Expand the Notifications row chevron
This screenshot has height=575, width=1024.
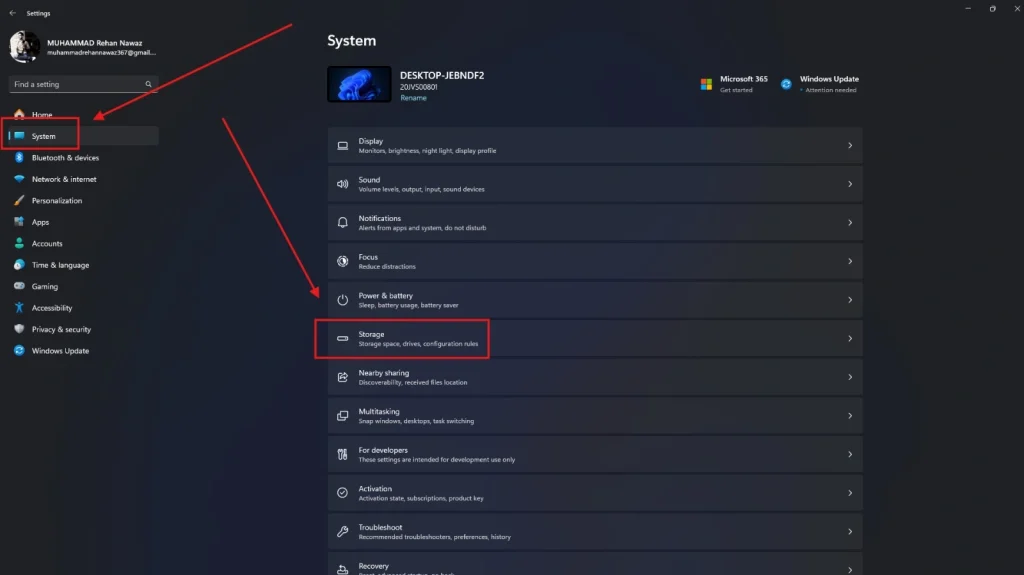[x=850, y=223]
